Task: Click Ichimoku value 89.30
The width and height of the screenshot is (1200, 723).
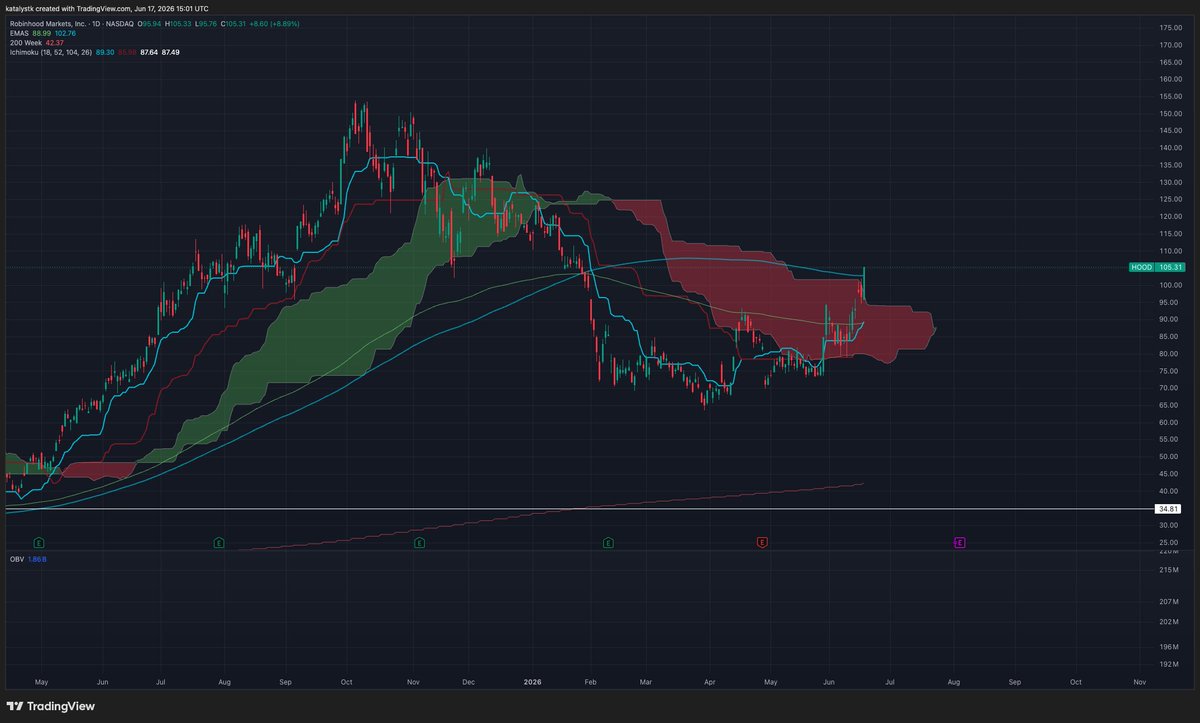Action: (105, 52)
